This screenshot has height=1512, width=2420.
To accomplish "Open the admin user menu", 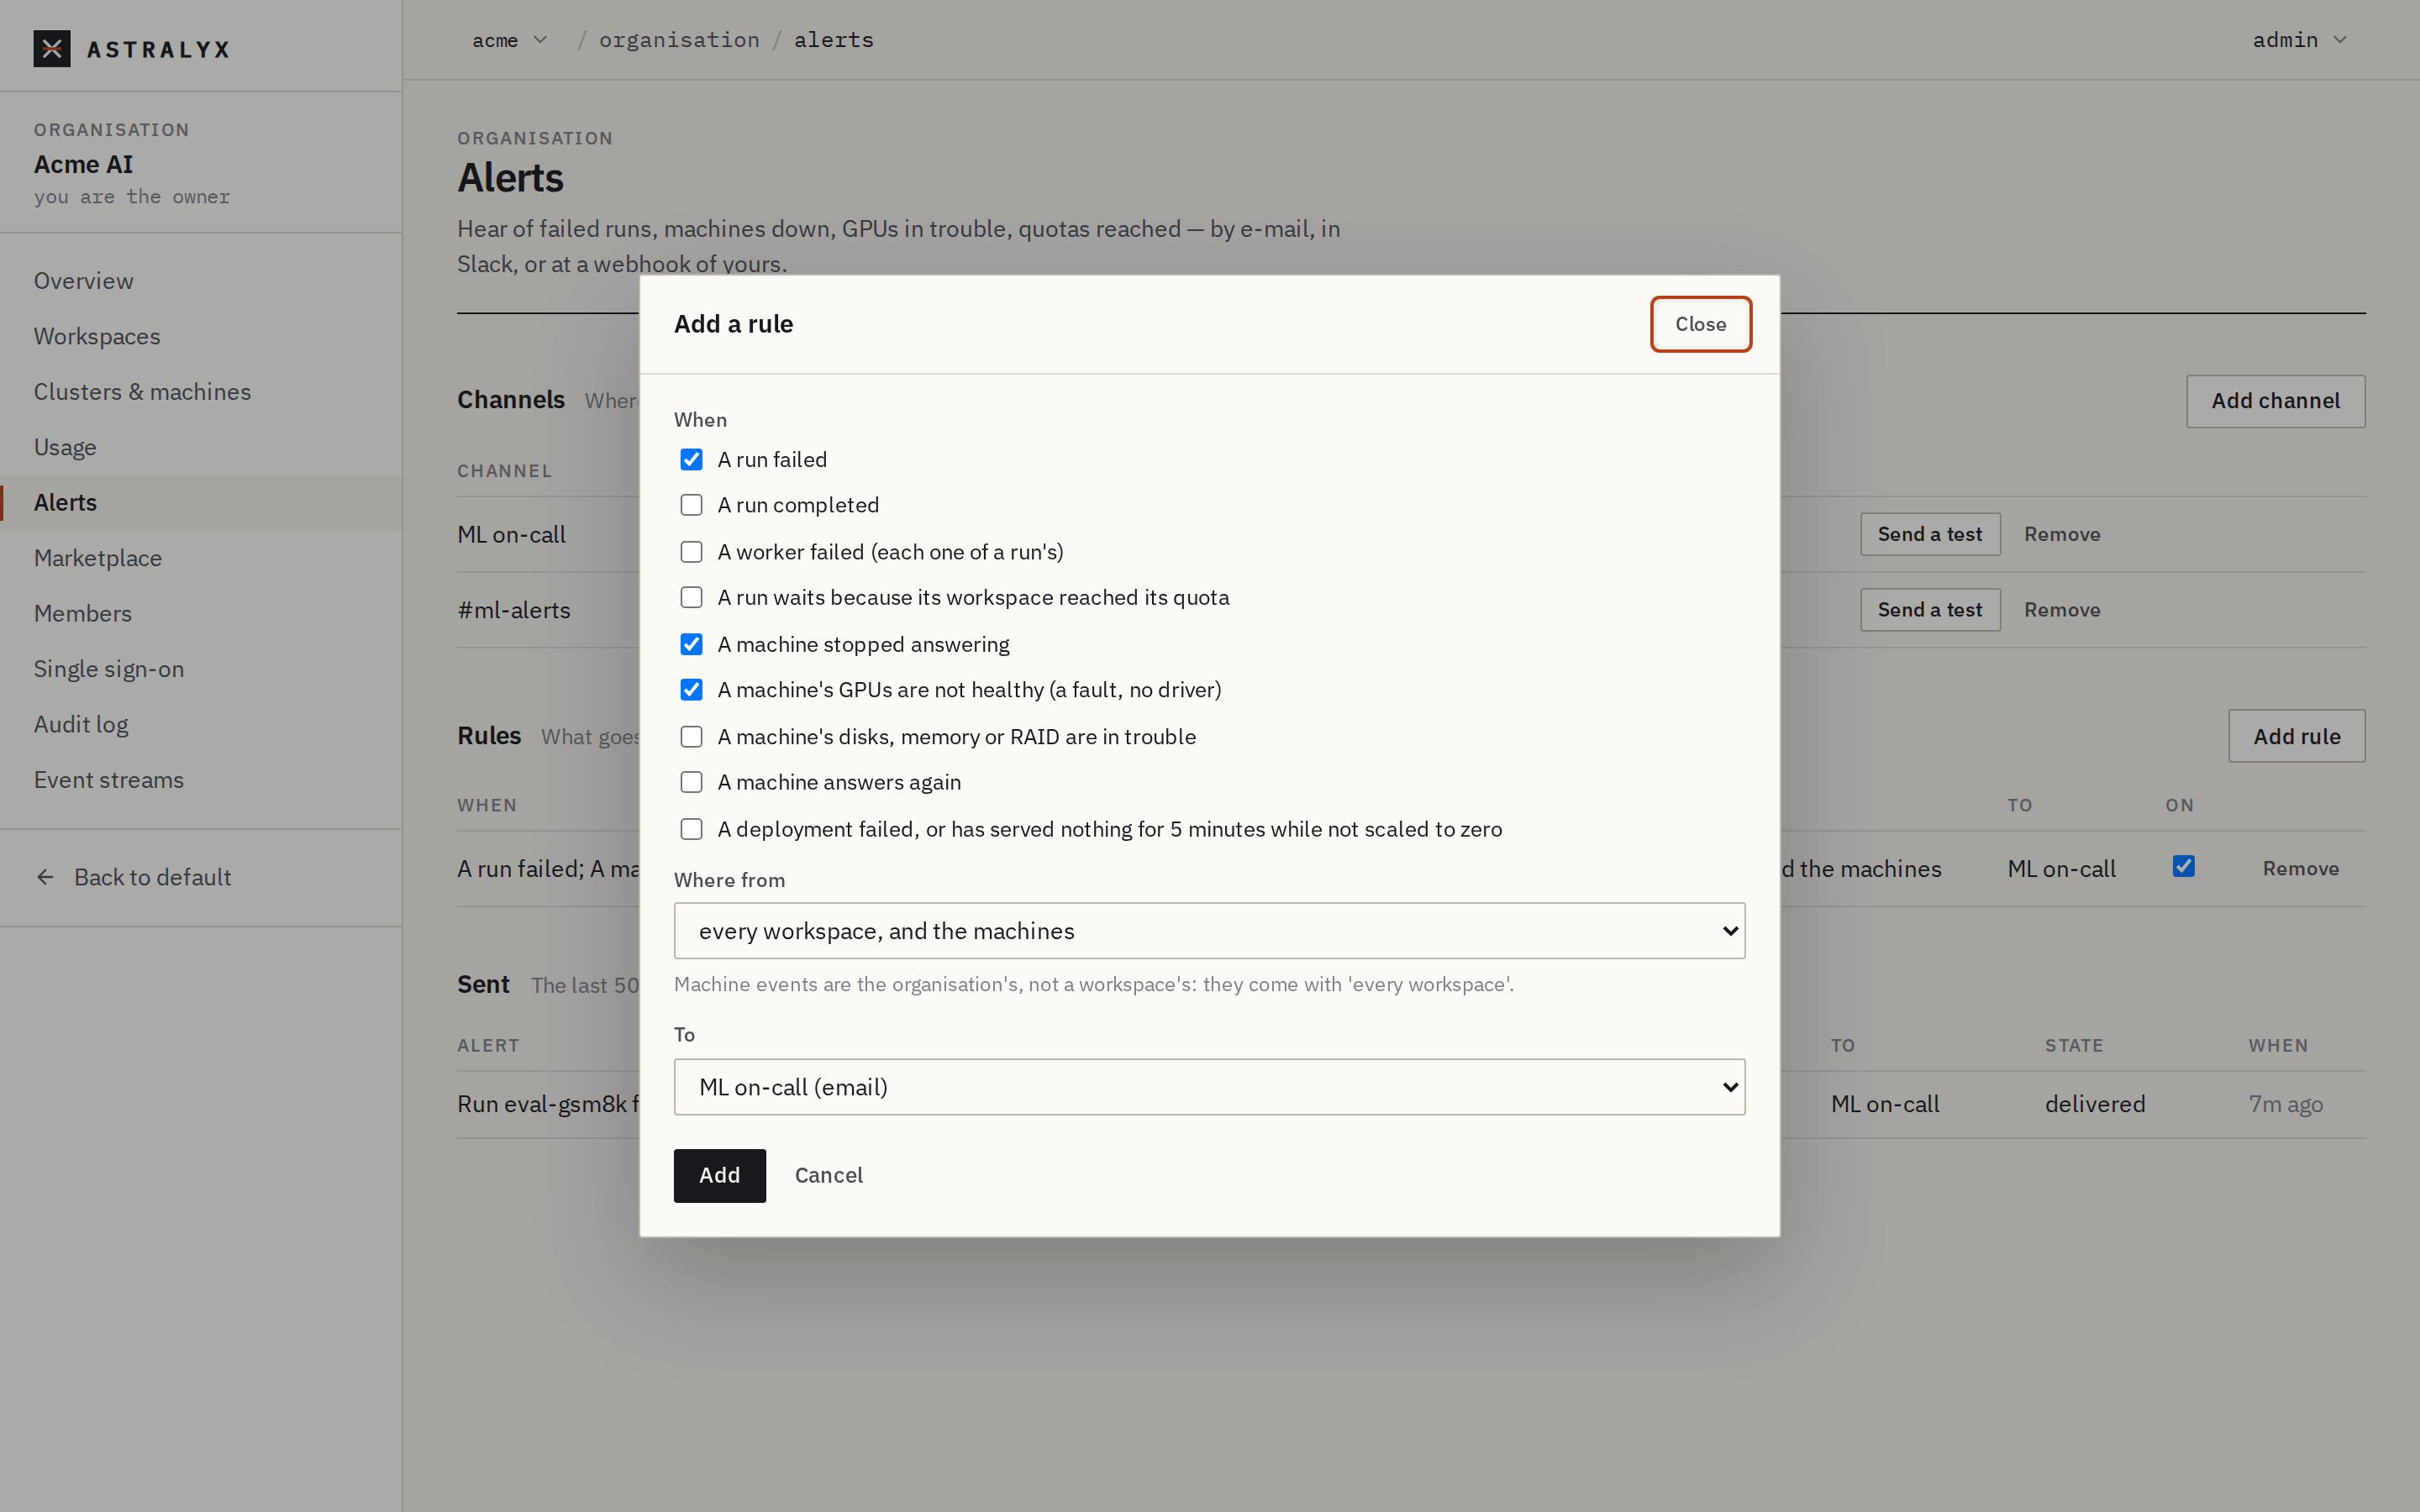I will pyautogui.click(x=2299, y=40).
